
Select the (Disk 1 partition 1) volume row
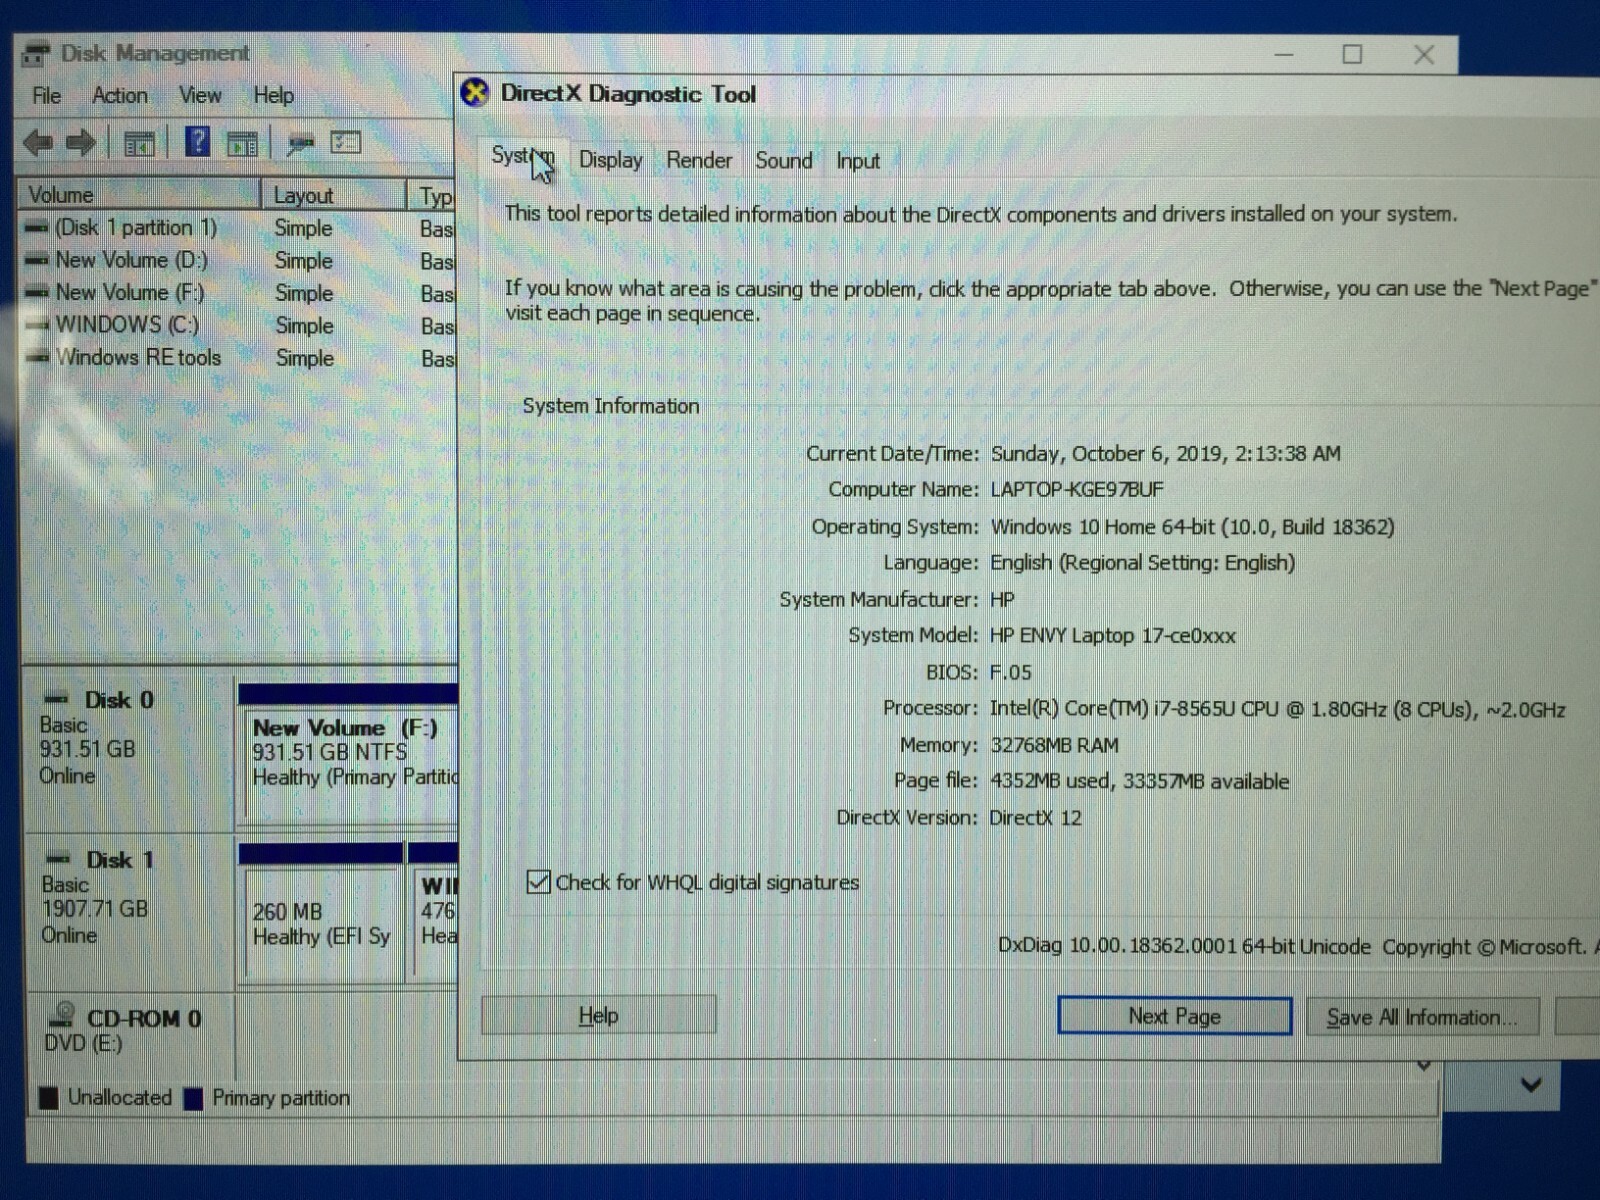point(238,227)
